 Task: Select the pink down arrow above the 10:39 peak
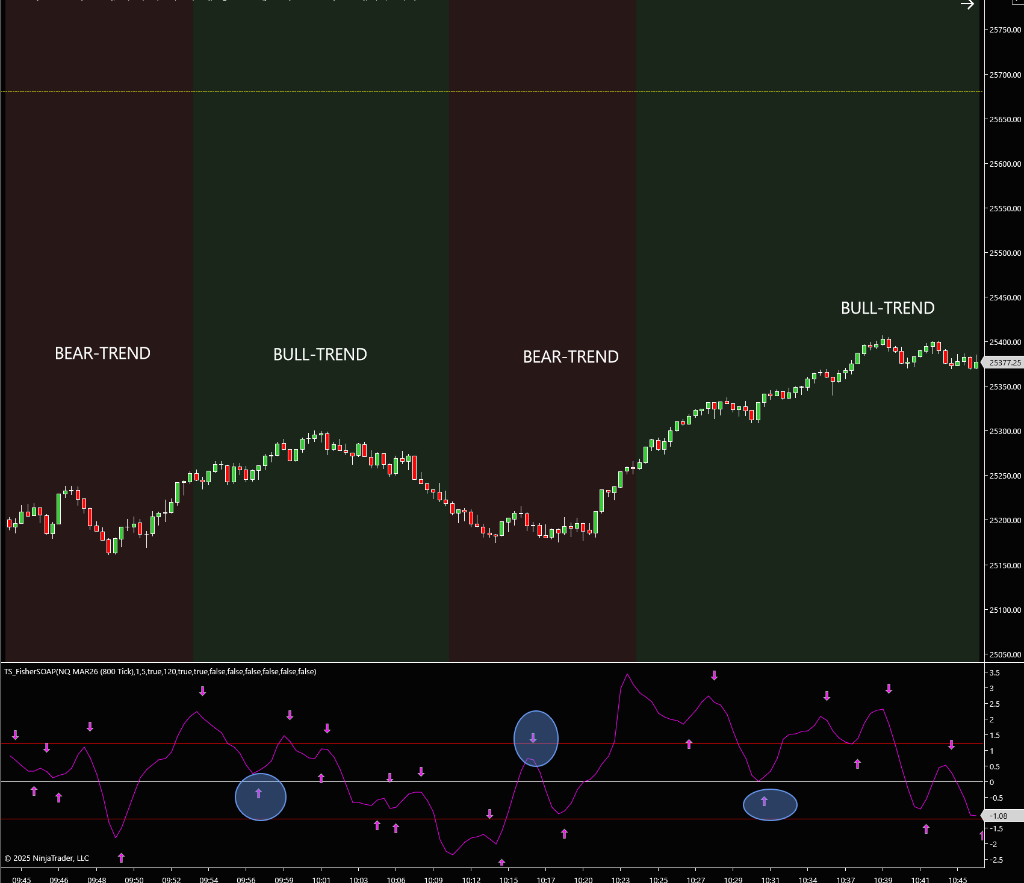[x=888, y=689]
